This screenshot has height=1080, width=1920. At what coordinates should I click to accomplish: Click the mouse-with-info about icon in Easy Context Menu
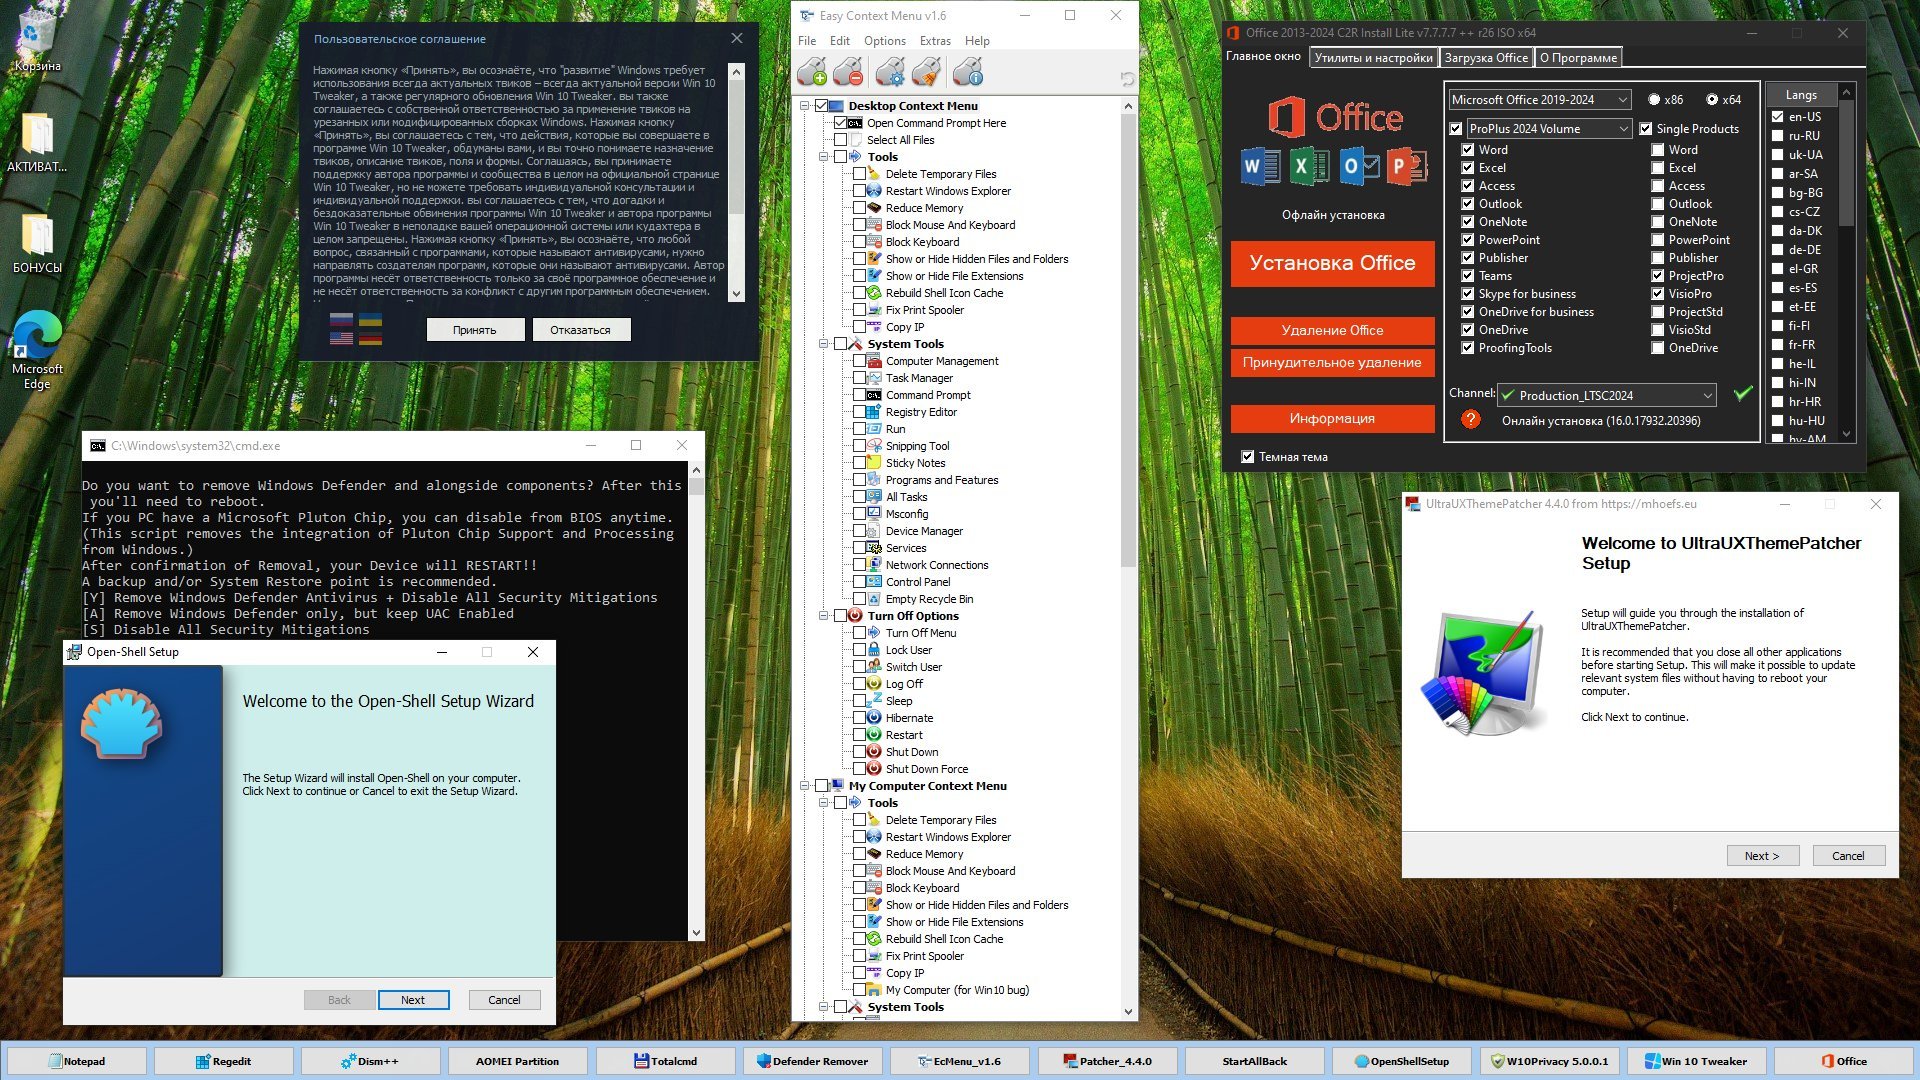(x=968, y=73)
